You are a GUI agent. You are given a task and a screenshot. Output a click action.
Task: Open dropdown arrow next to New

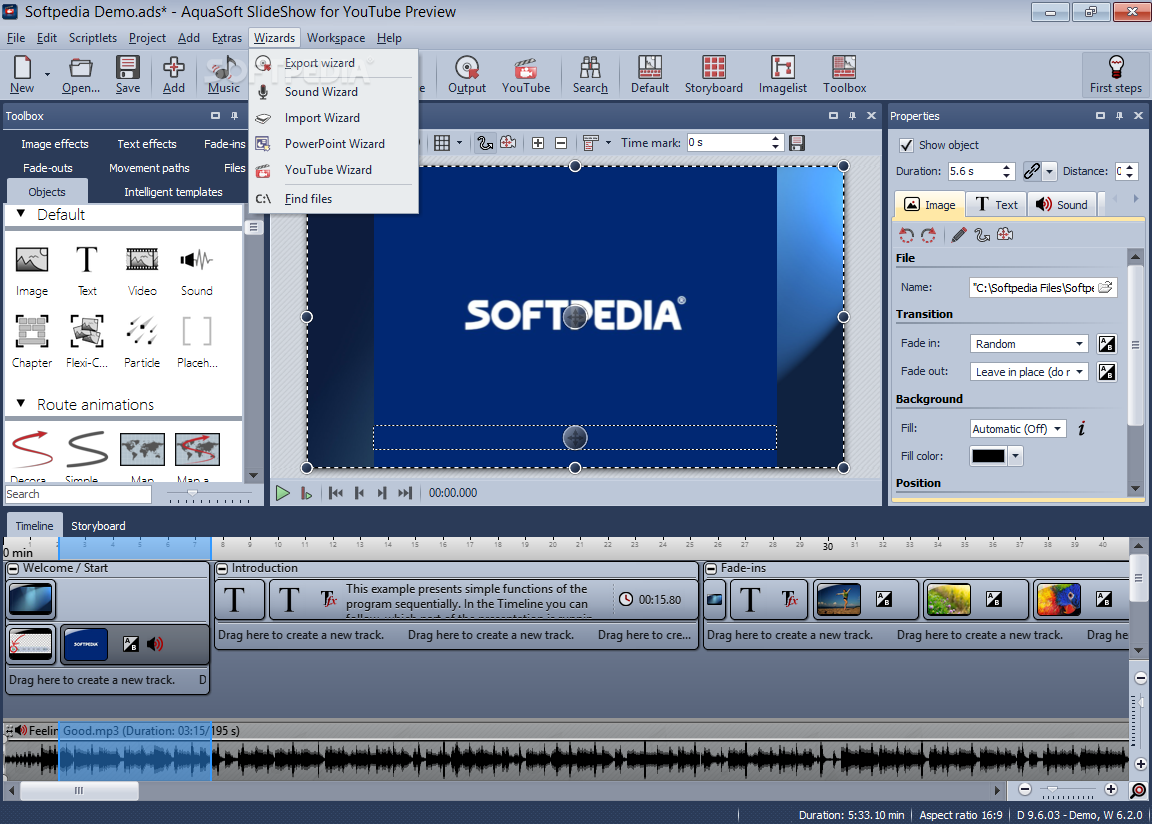(47, 74)
